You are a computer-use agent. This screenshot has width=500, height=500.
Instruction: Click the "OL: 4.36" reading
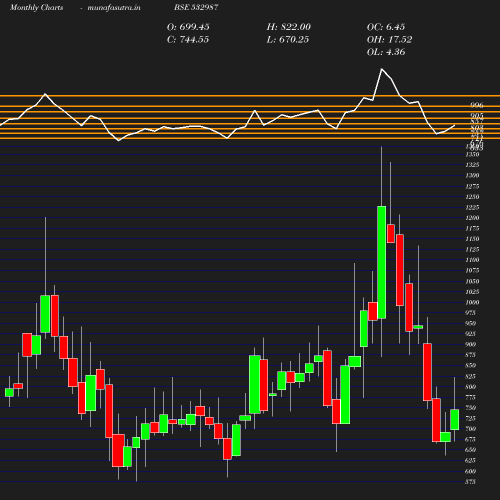point(386,52)
